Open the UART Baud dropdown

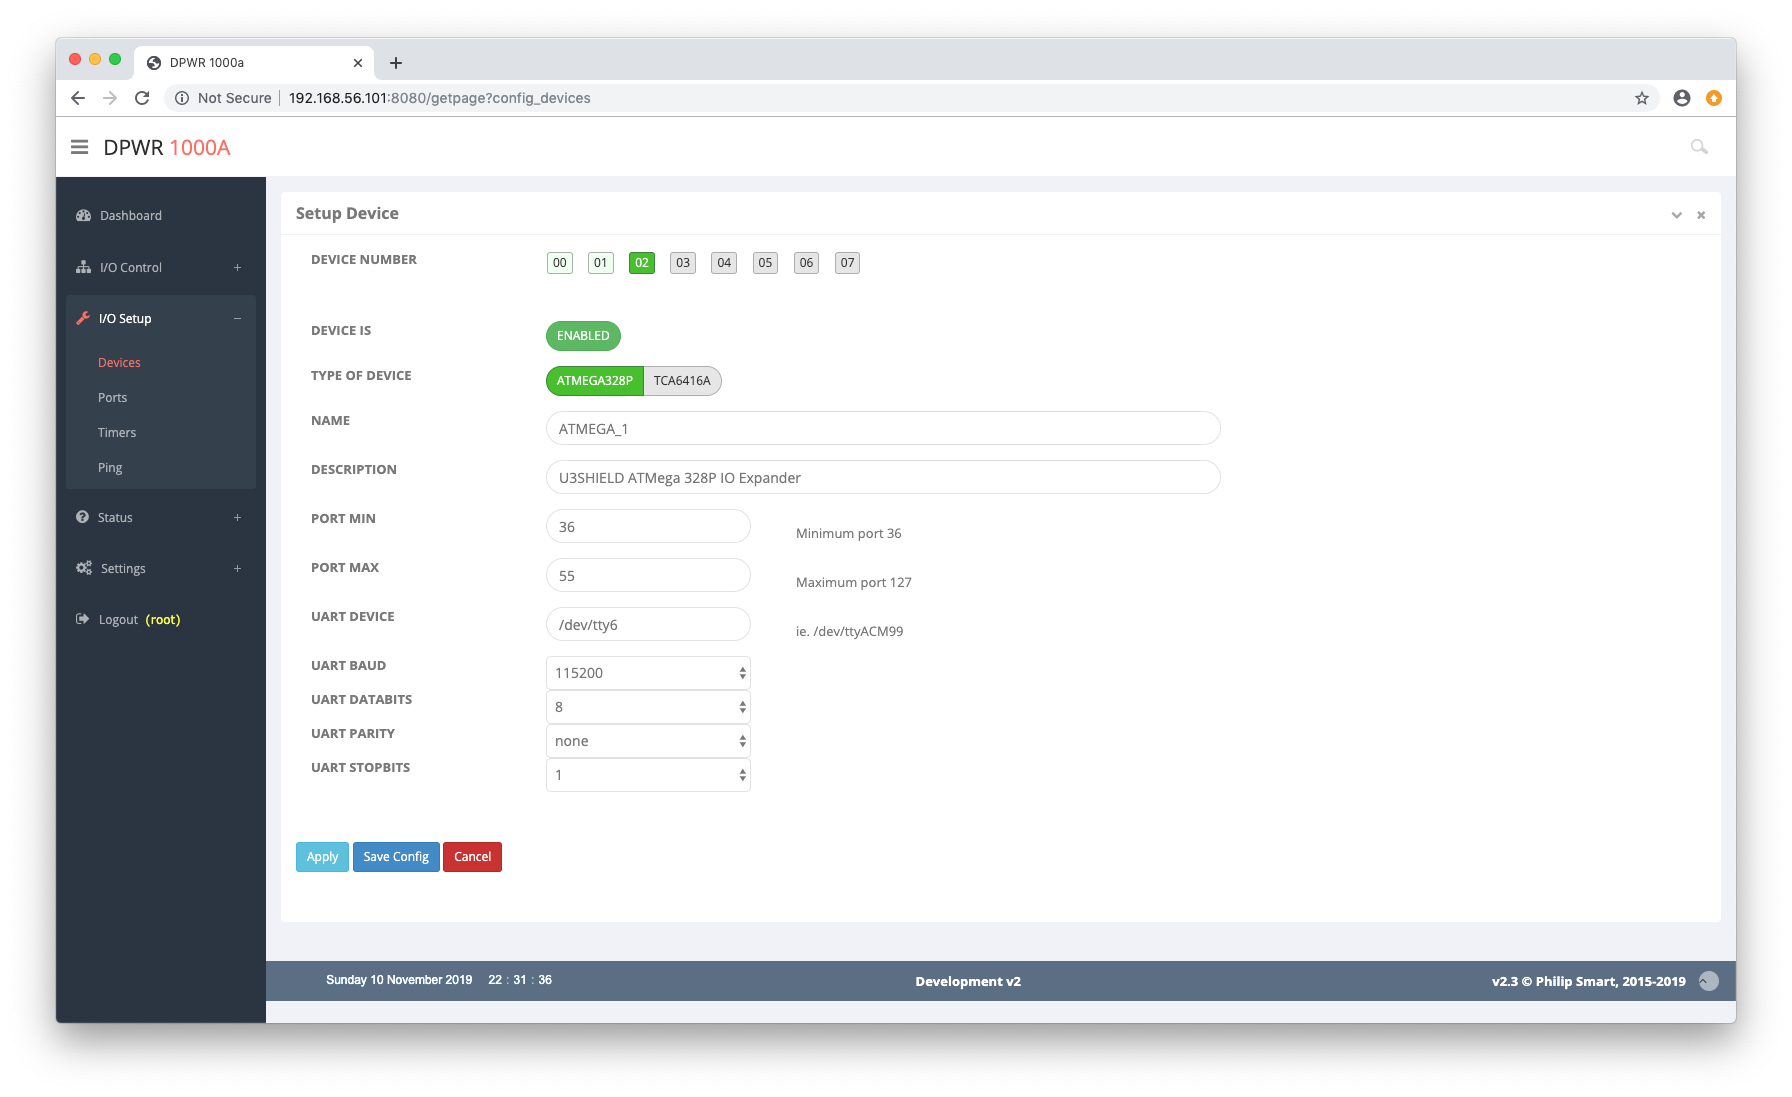pos(648,673)
